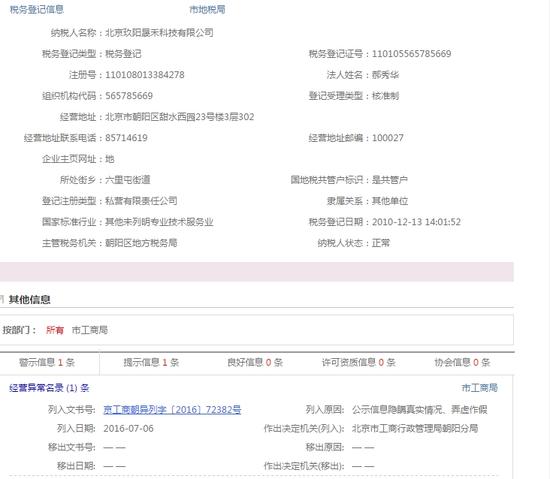Click the 市地税局 link at top
This screenshot has width=550, height=479.
click(x=207, y=9)
